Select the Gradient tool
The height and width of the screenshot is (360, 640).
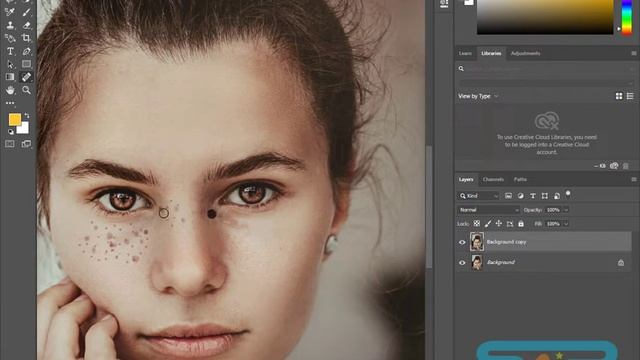[10, 77]
